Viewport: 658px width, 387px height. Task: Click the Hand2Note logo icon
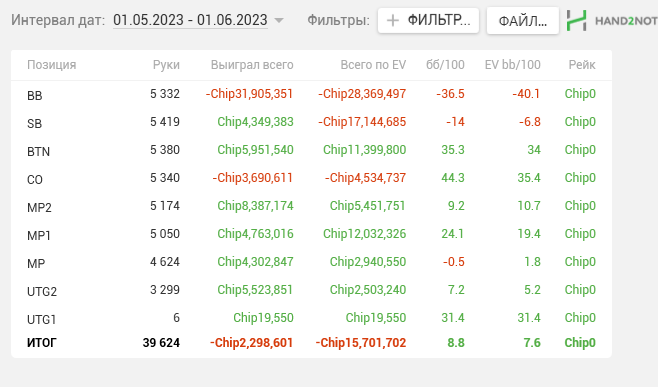576,21
